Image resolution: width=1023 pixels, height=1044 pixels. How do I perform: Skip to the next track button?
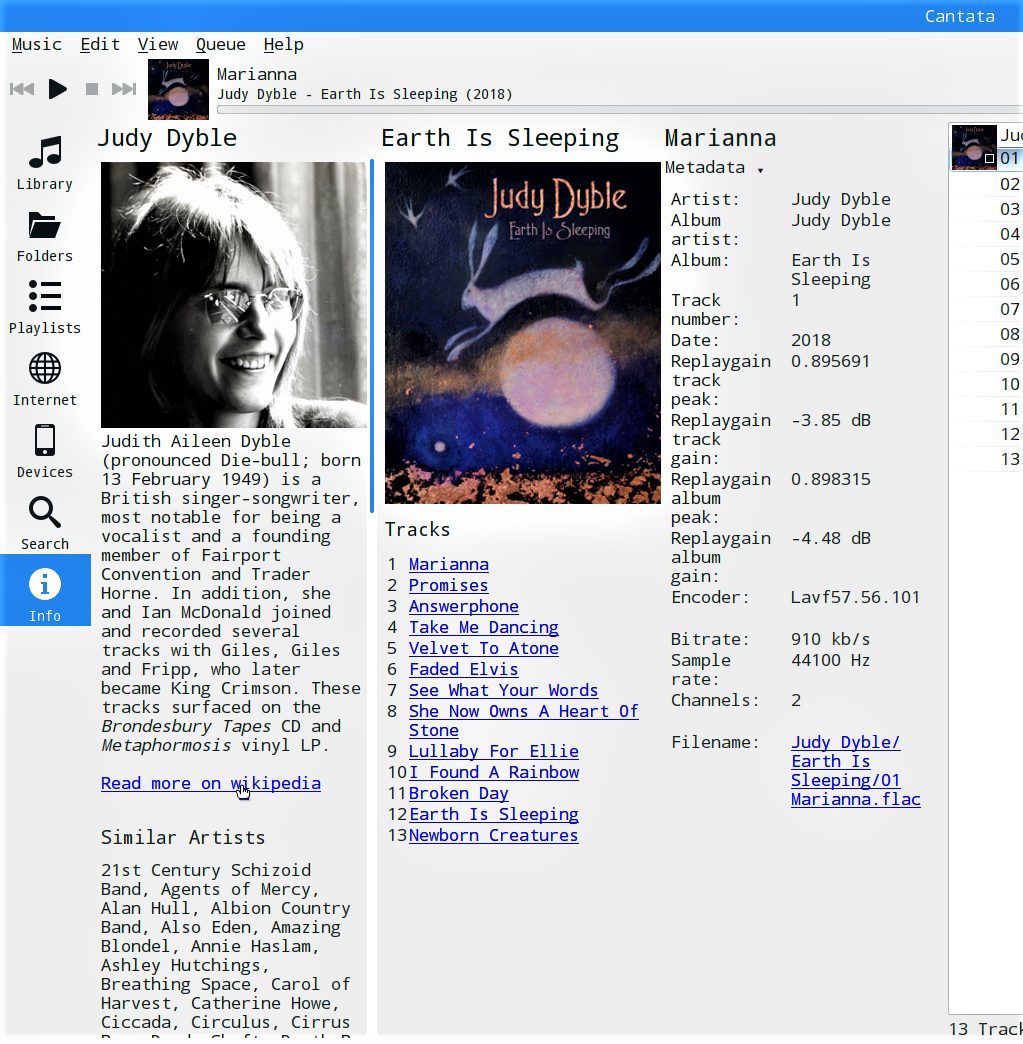pos(124,89)
